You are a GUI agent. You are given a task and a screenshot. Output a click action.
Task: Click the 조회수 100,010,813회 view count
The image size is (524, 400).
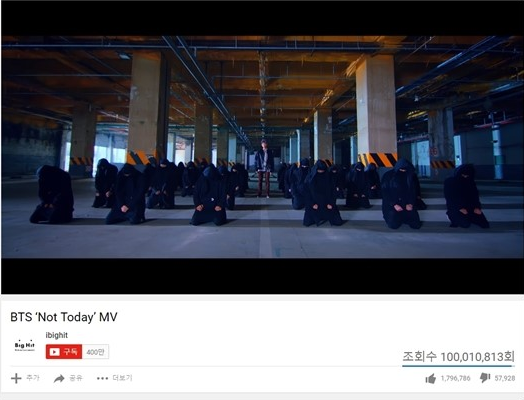point(458,356)
